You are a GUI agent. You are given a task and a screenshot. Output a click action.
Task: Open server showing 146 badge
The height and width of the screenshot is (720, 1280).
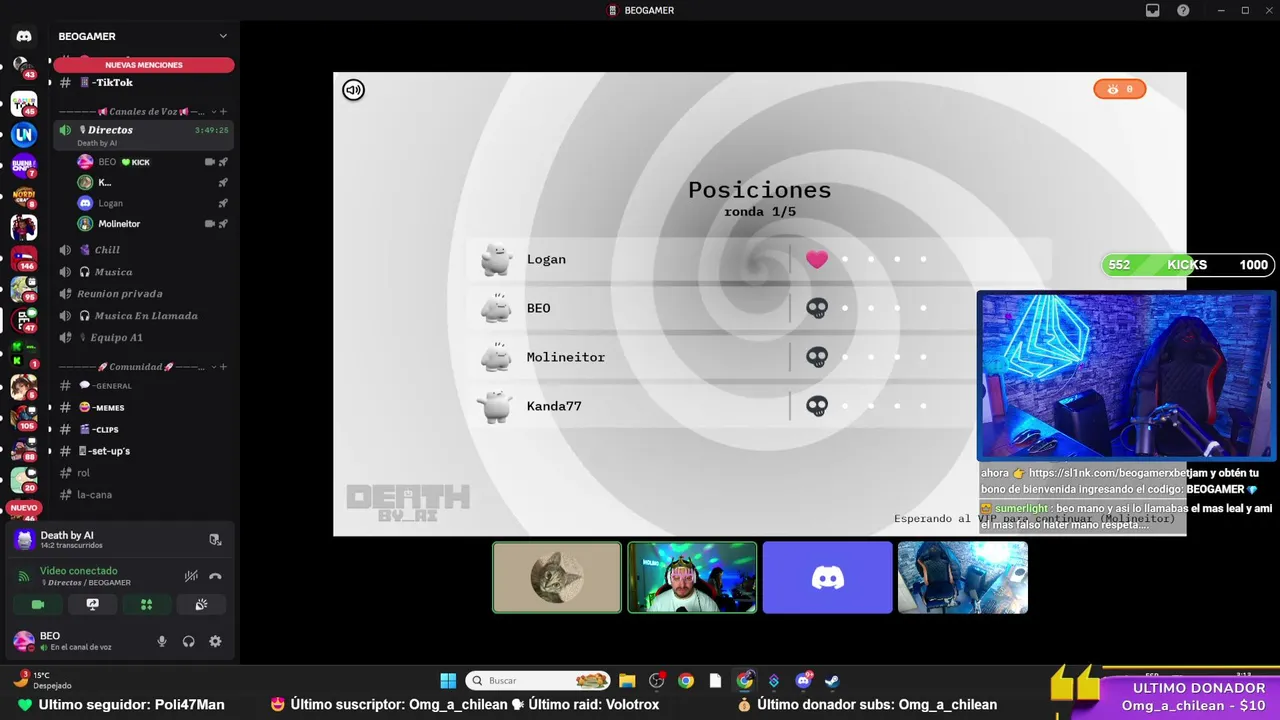24,258
